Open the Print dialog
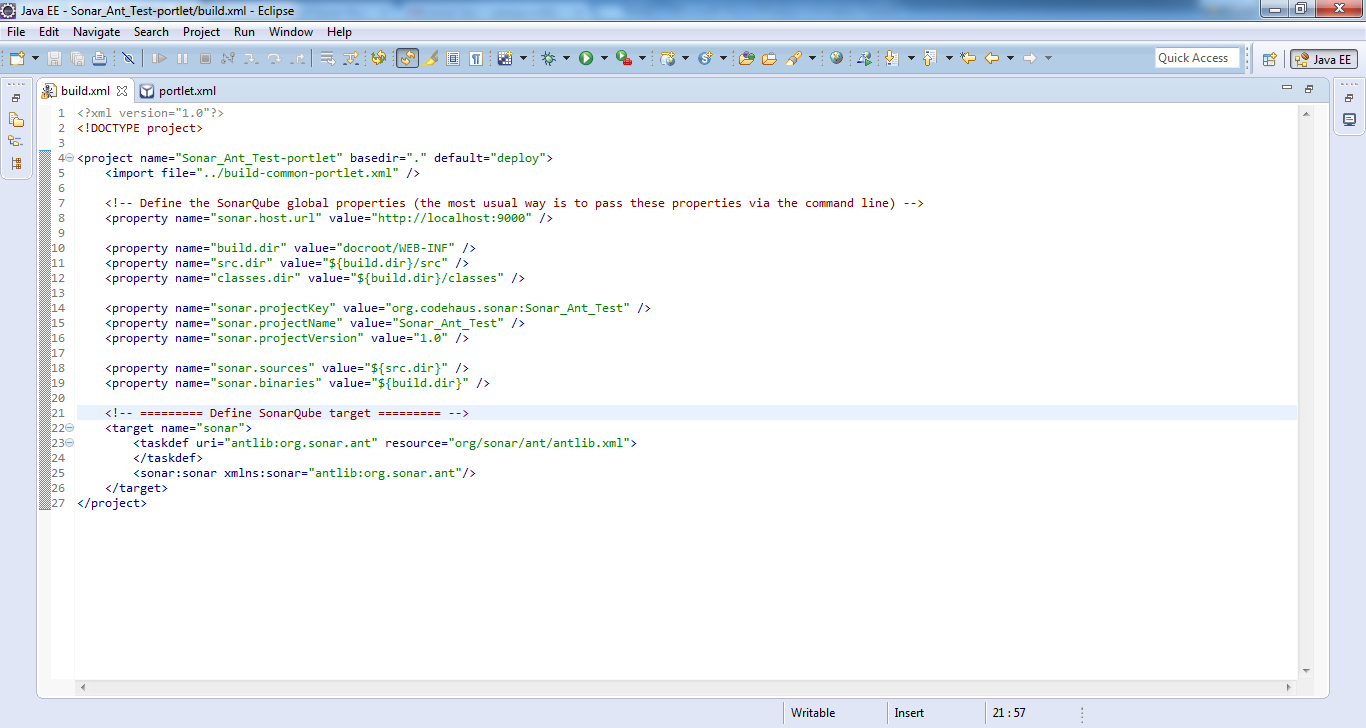1366x728 pixels. [x=100, y=58]
